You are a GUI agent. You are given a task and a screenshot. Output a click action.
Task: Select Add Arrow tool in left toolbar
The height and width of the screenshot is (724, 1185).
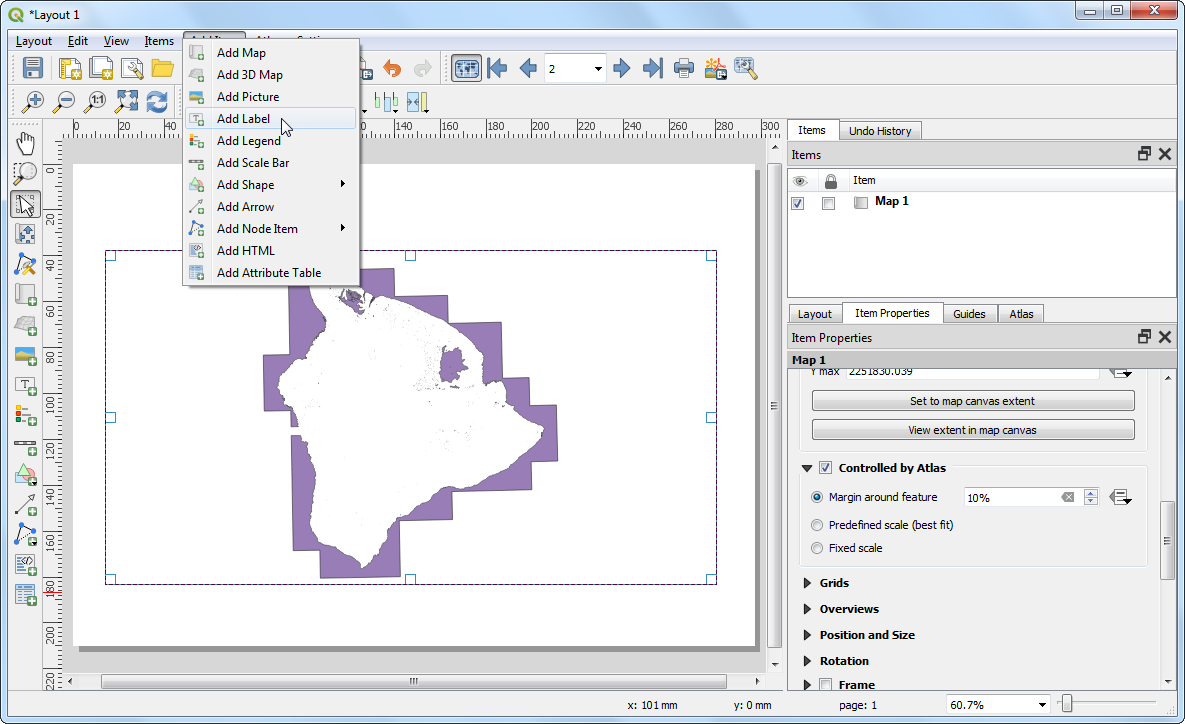point(26,504)
